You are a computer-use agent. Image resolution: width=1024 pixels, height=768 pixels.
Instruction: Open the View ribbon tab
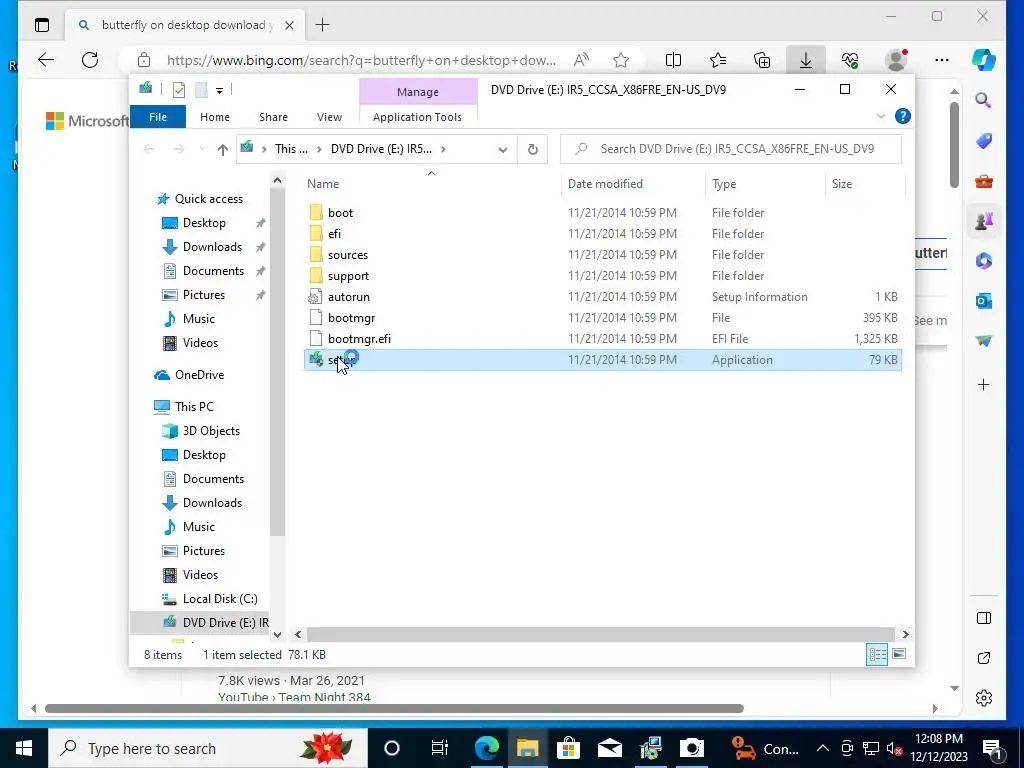[329, 117]
